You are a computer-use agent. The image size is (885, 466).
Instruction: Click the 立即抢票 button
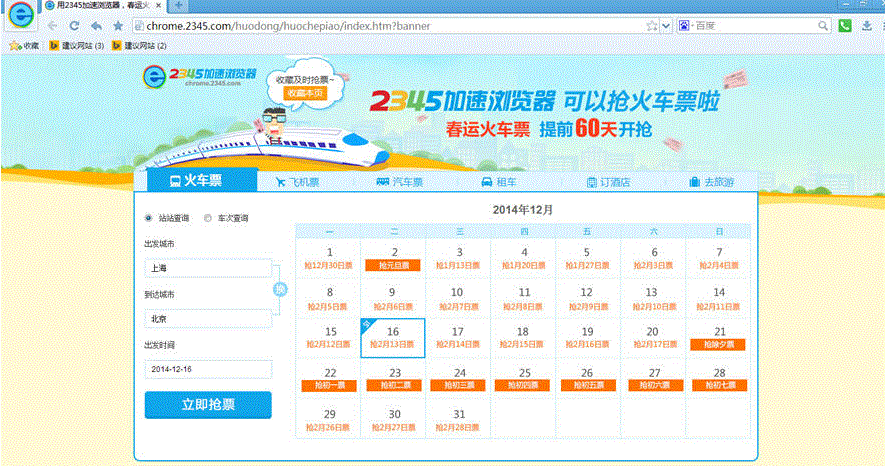208,405
